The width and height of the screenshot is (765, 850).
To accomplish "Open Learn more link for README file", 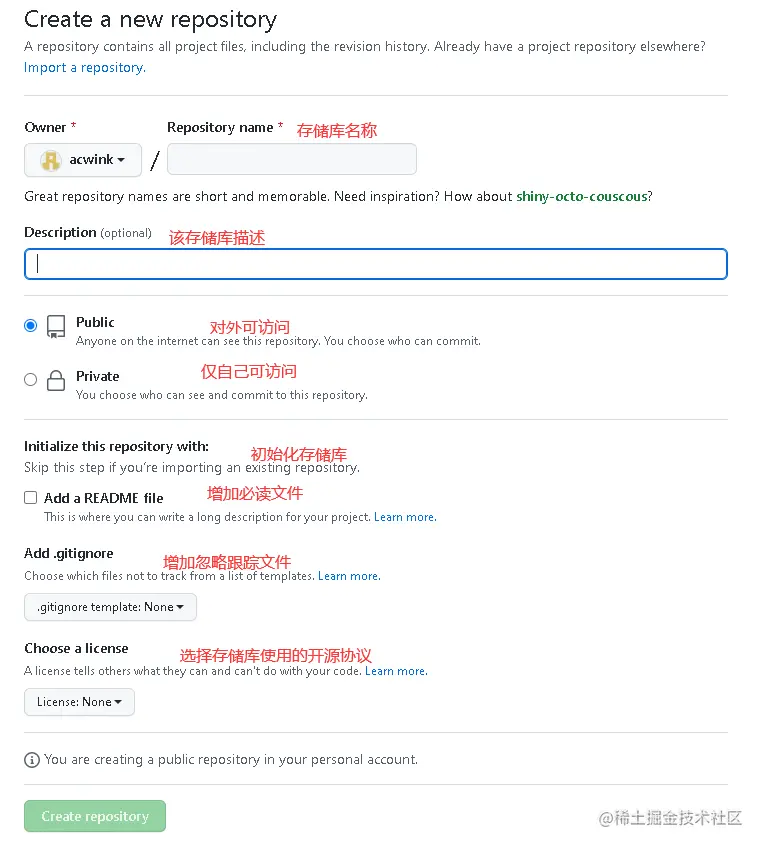I will [x=405, y=517].
